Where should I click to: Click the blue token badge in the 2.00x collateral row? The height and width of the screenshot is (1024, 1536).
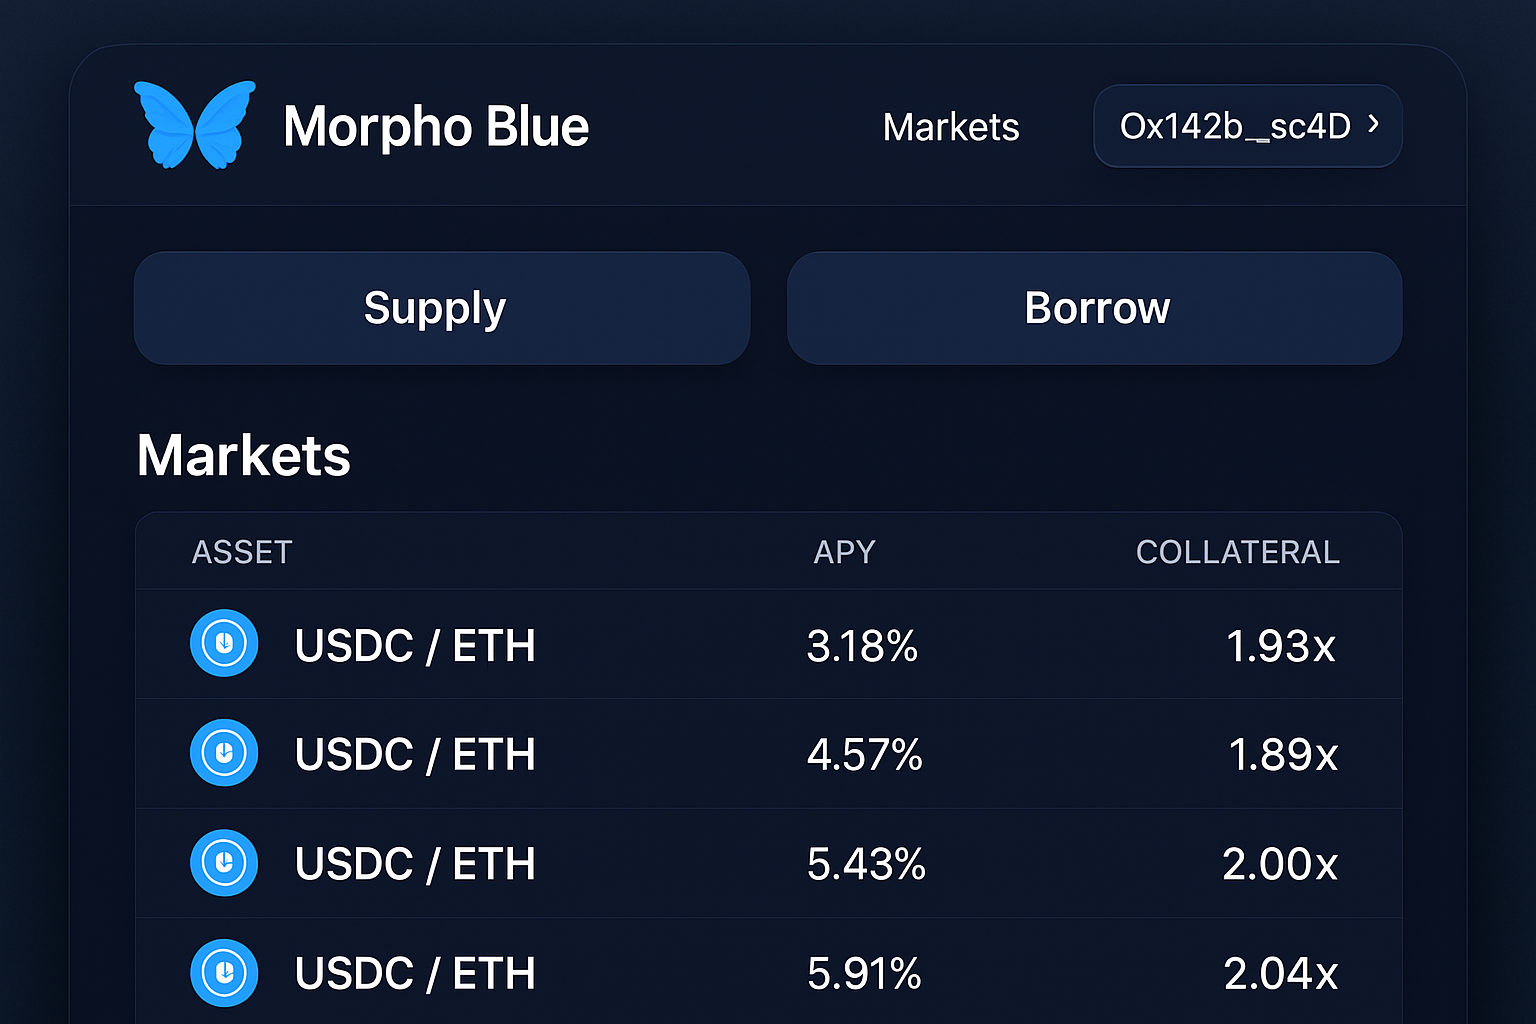(224, 863)
